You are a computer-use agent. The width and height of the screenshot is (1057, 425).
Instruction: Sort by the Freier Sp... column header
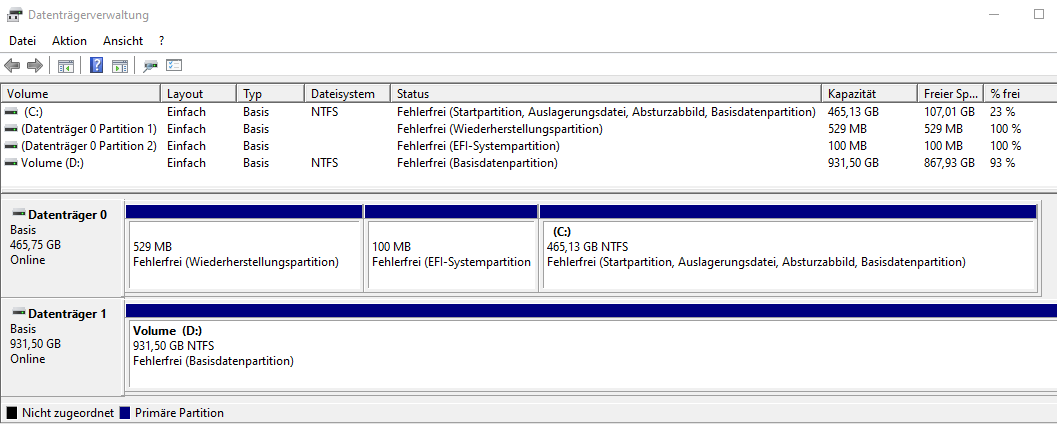click(x=950, y=94)
